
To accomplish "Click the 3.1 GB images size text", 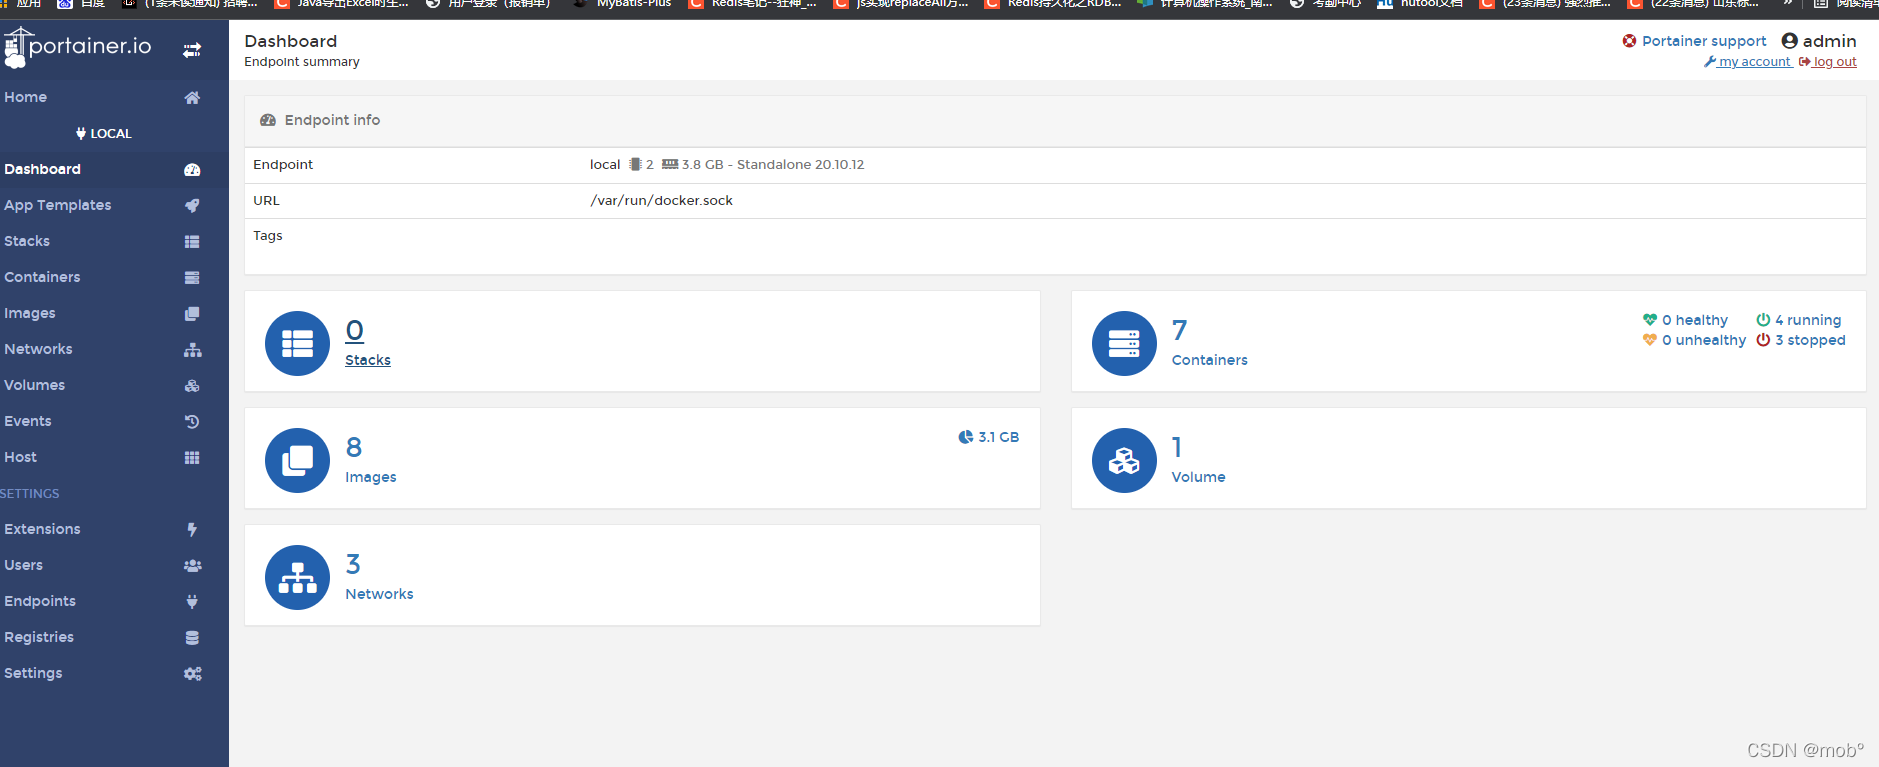I will point(998,437).
